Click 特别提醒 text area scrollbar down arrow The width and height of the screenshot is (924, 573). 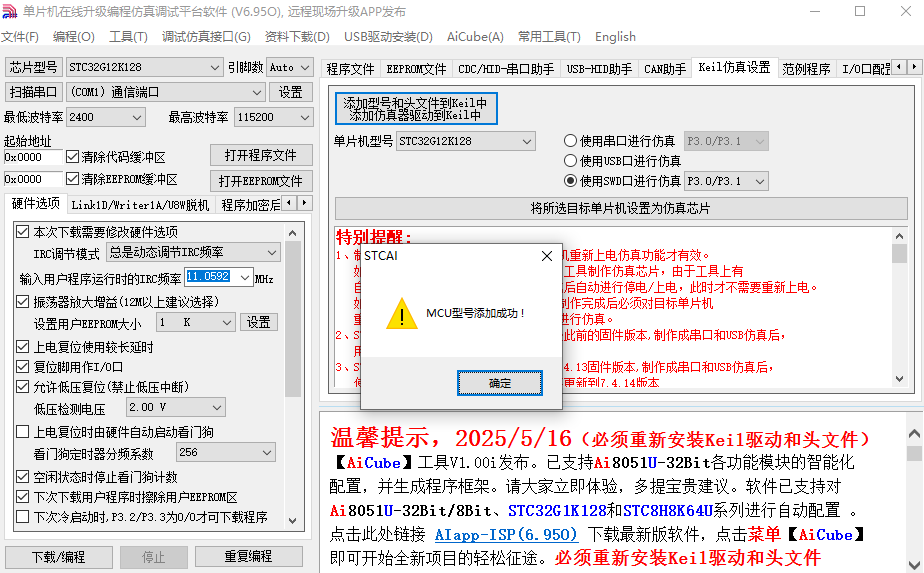click(899, 379)
